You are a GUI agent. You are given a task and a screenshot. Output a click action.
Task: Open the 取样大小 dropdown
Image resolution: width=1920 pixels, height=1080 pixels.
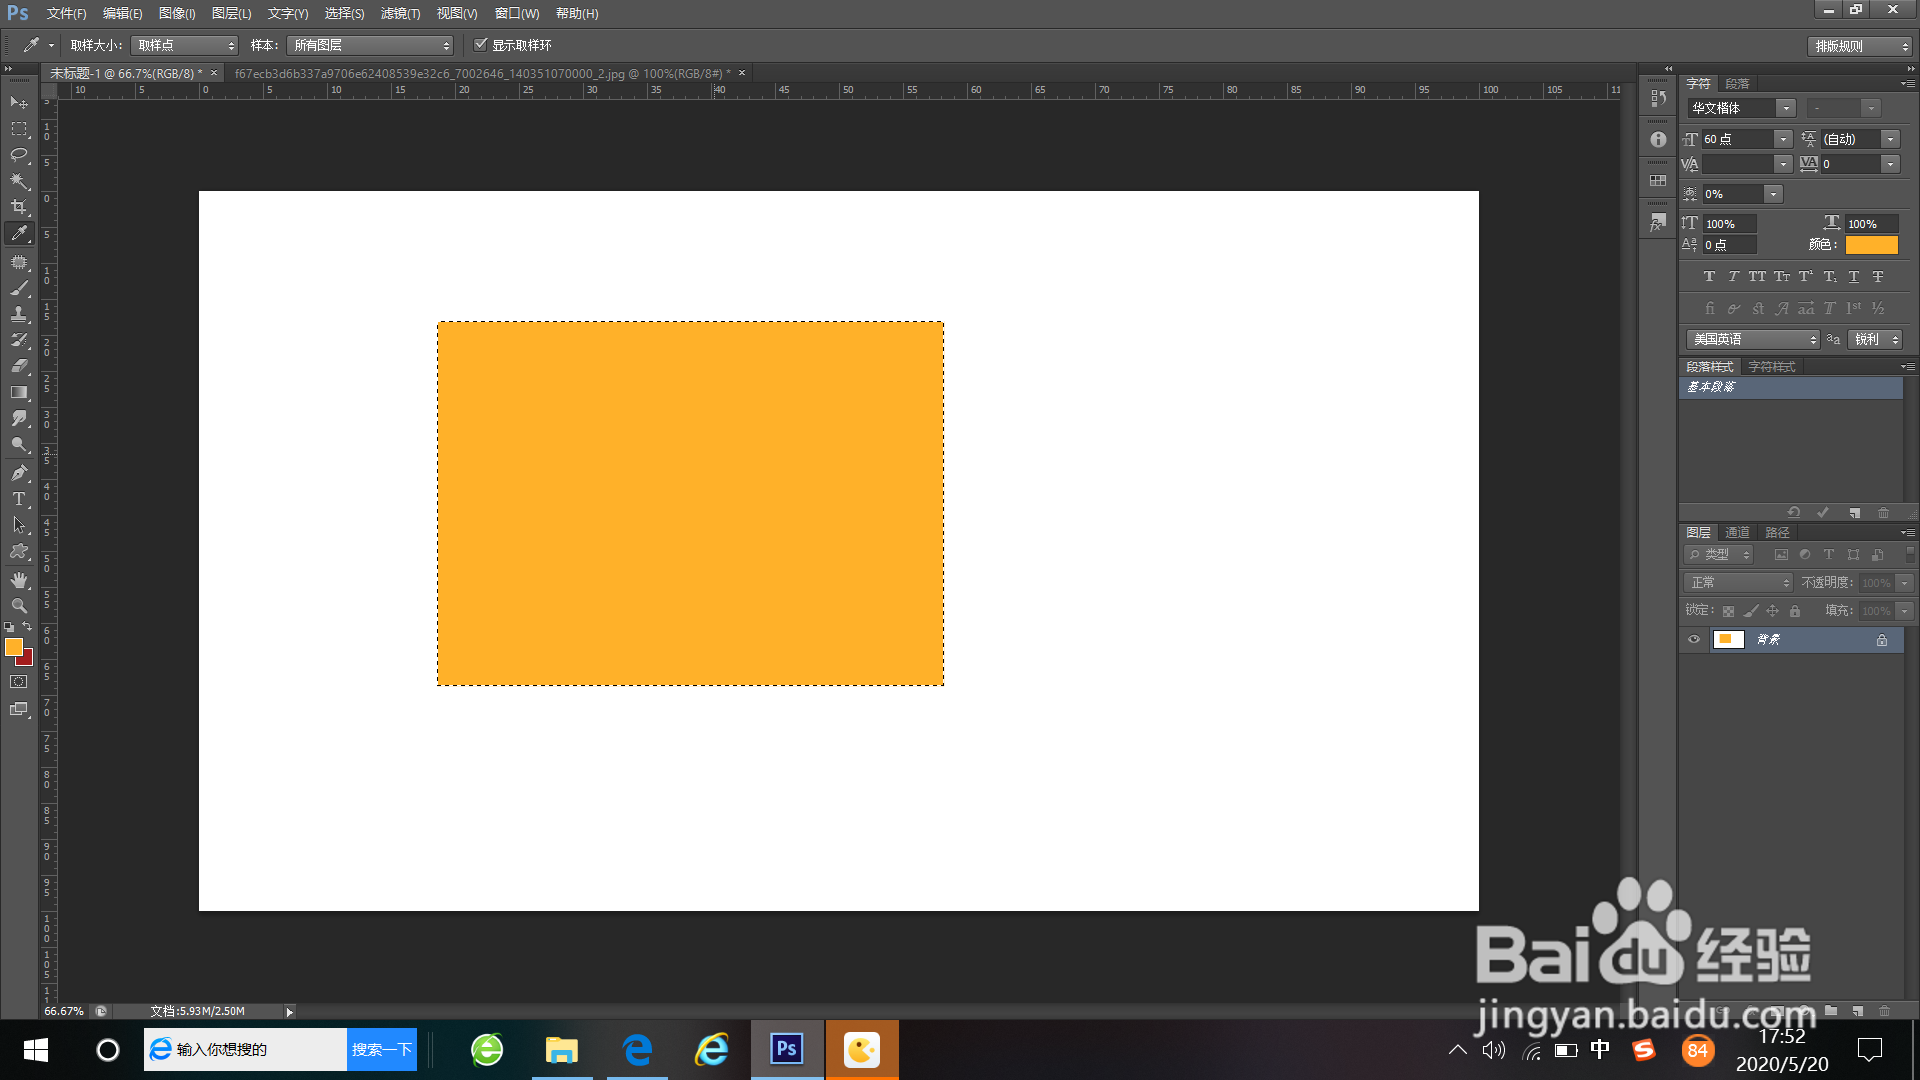[x=185, y=45]
